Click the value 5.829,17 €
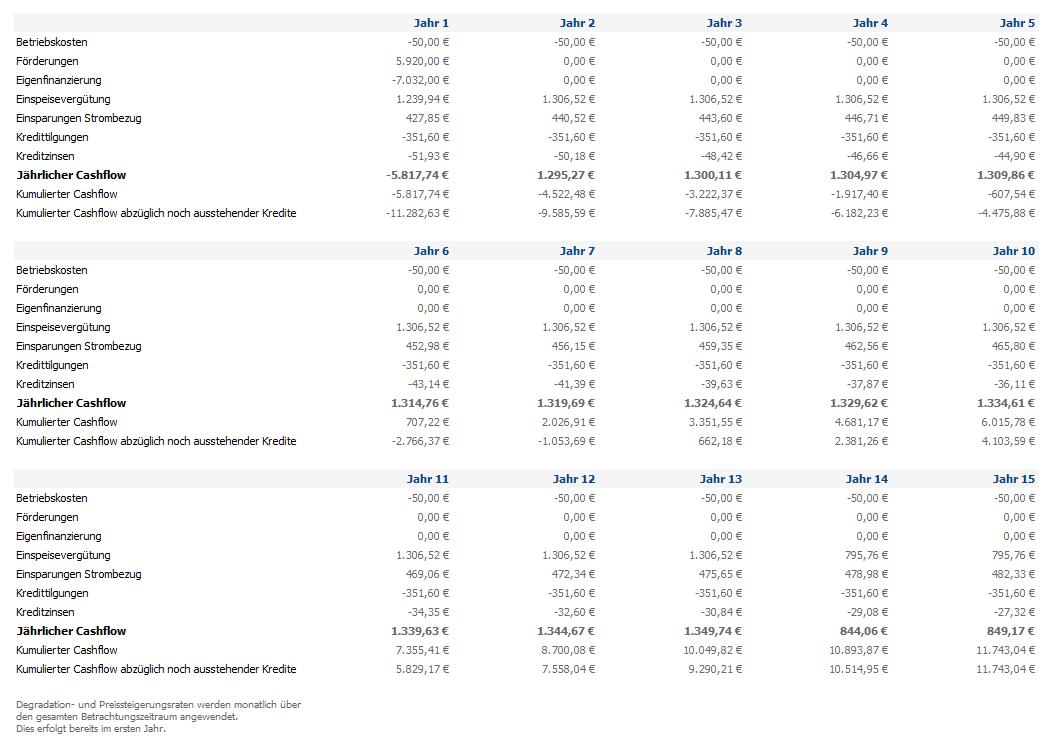This screenshot has height=750, width=1052. [x=422, y=669]
